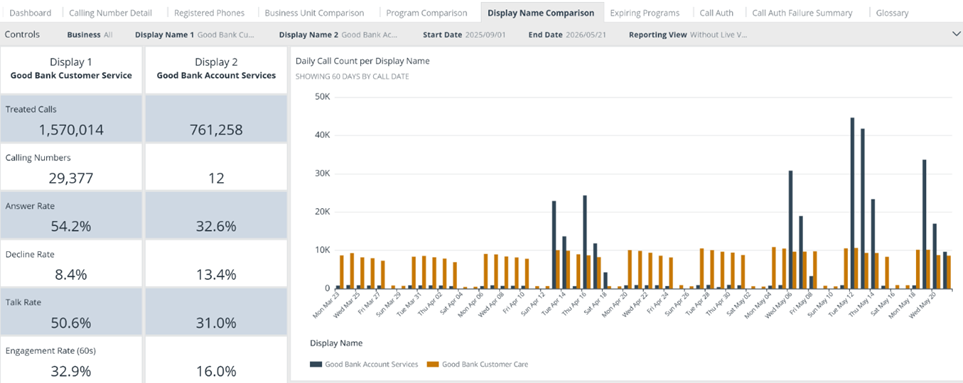Click Display 2 Good Bank Account Services header
The image size is (963, 383).
pyautogui.click(x=216, y=69)
